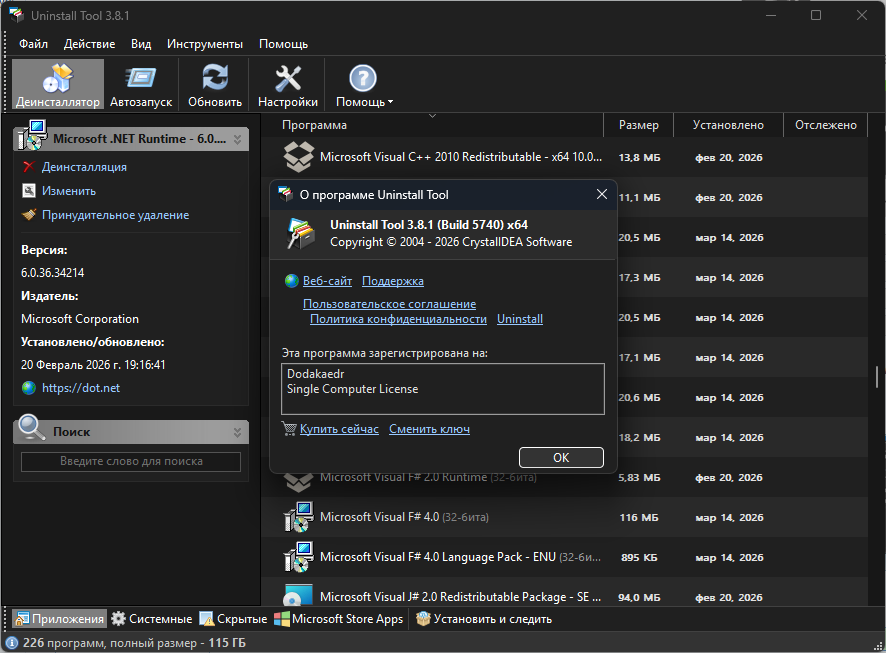The height and width of the screenshot is (653, 886).
Task: Open the Поддержка link
Action: coord(393,281)
